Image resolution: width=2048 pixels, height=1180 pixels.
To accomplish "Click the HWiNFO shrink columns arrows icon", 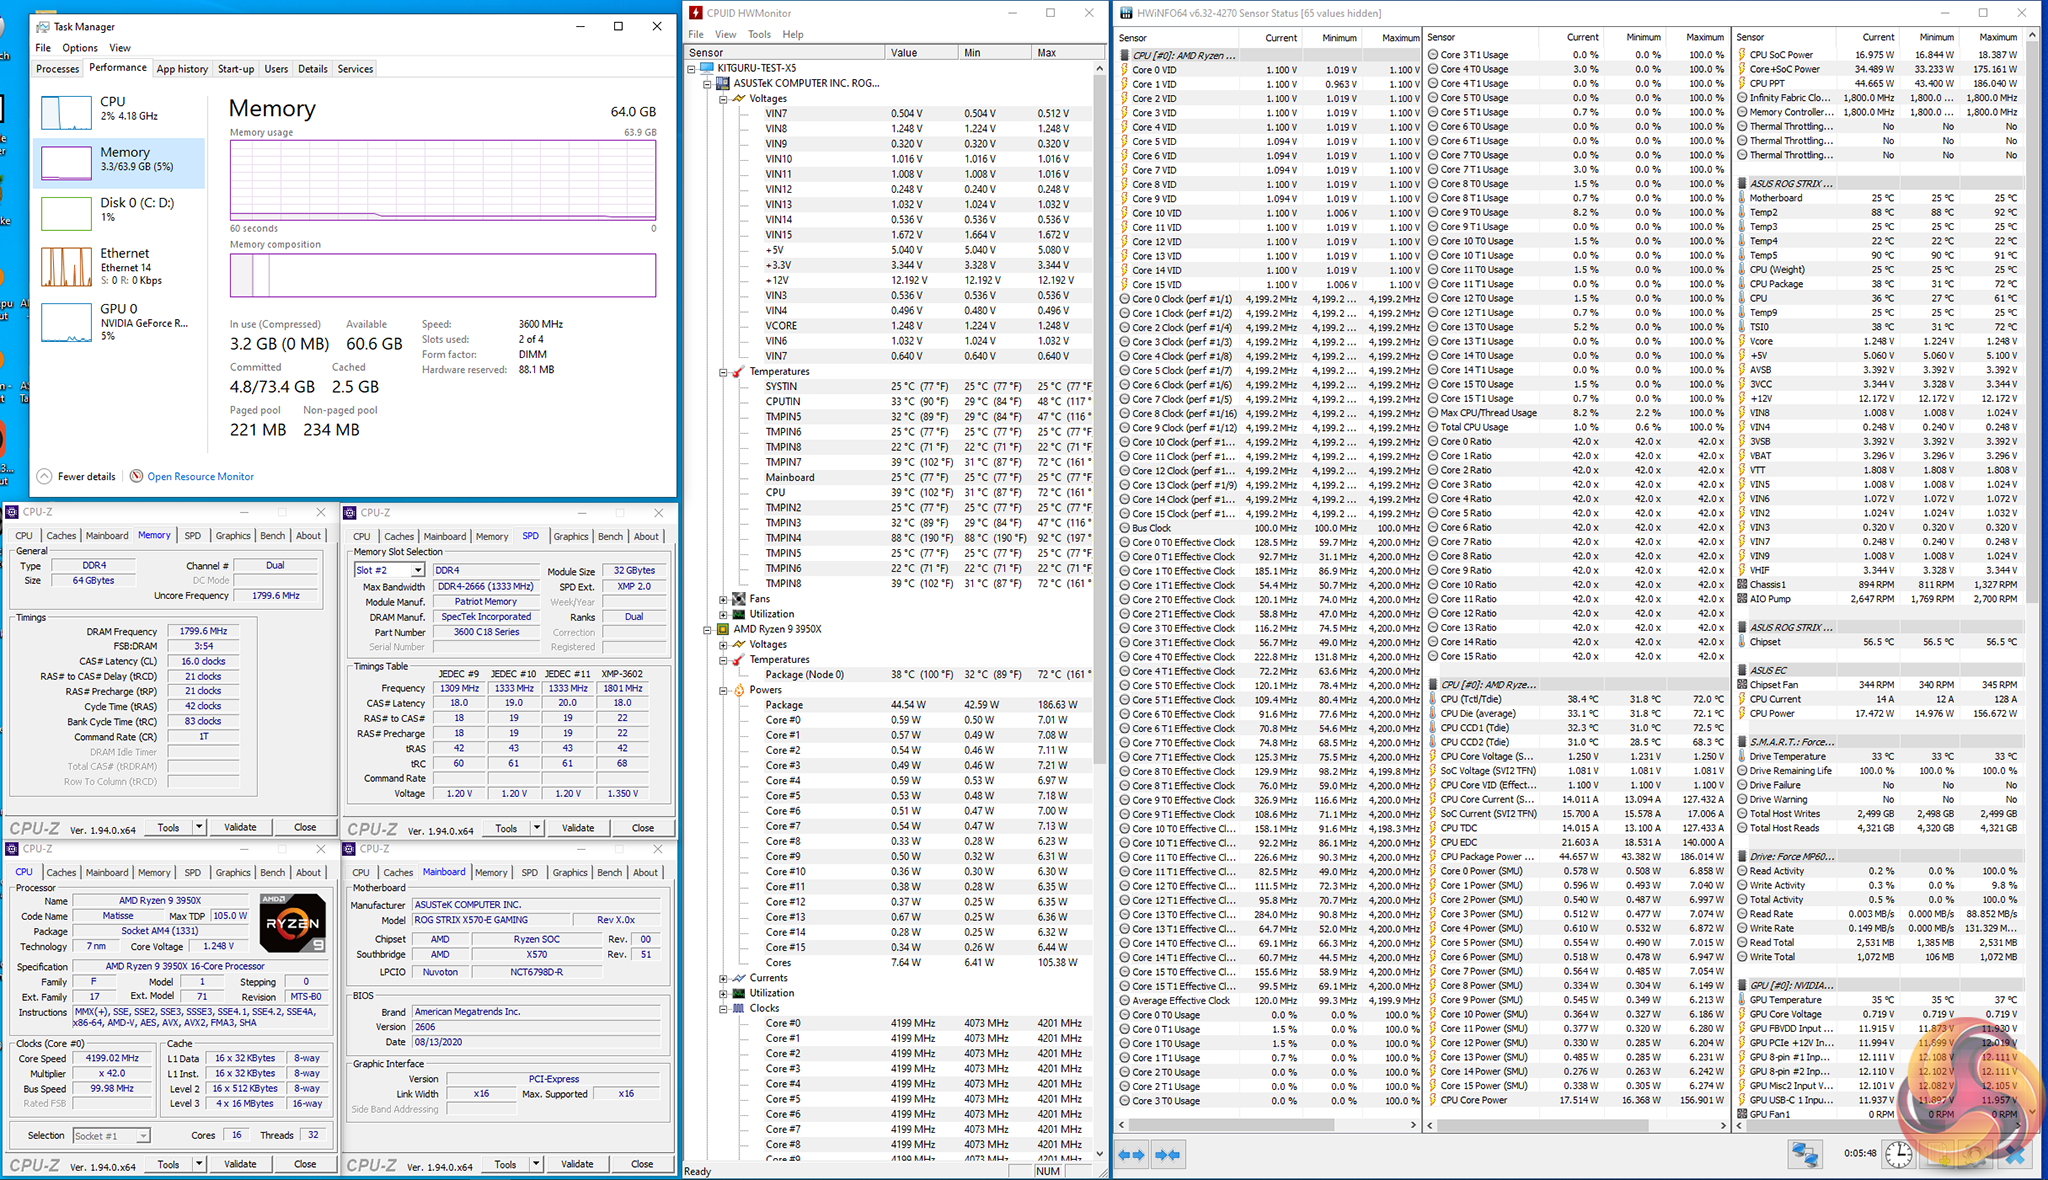I will coord(1167,1154).
